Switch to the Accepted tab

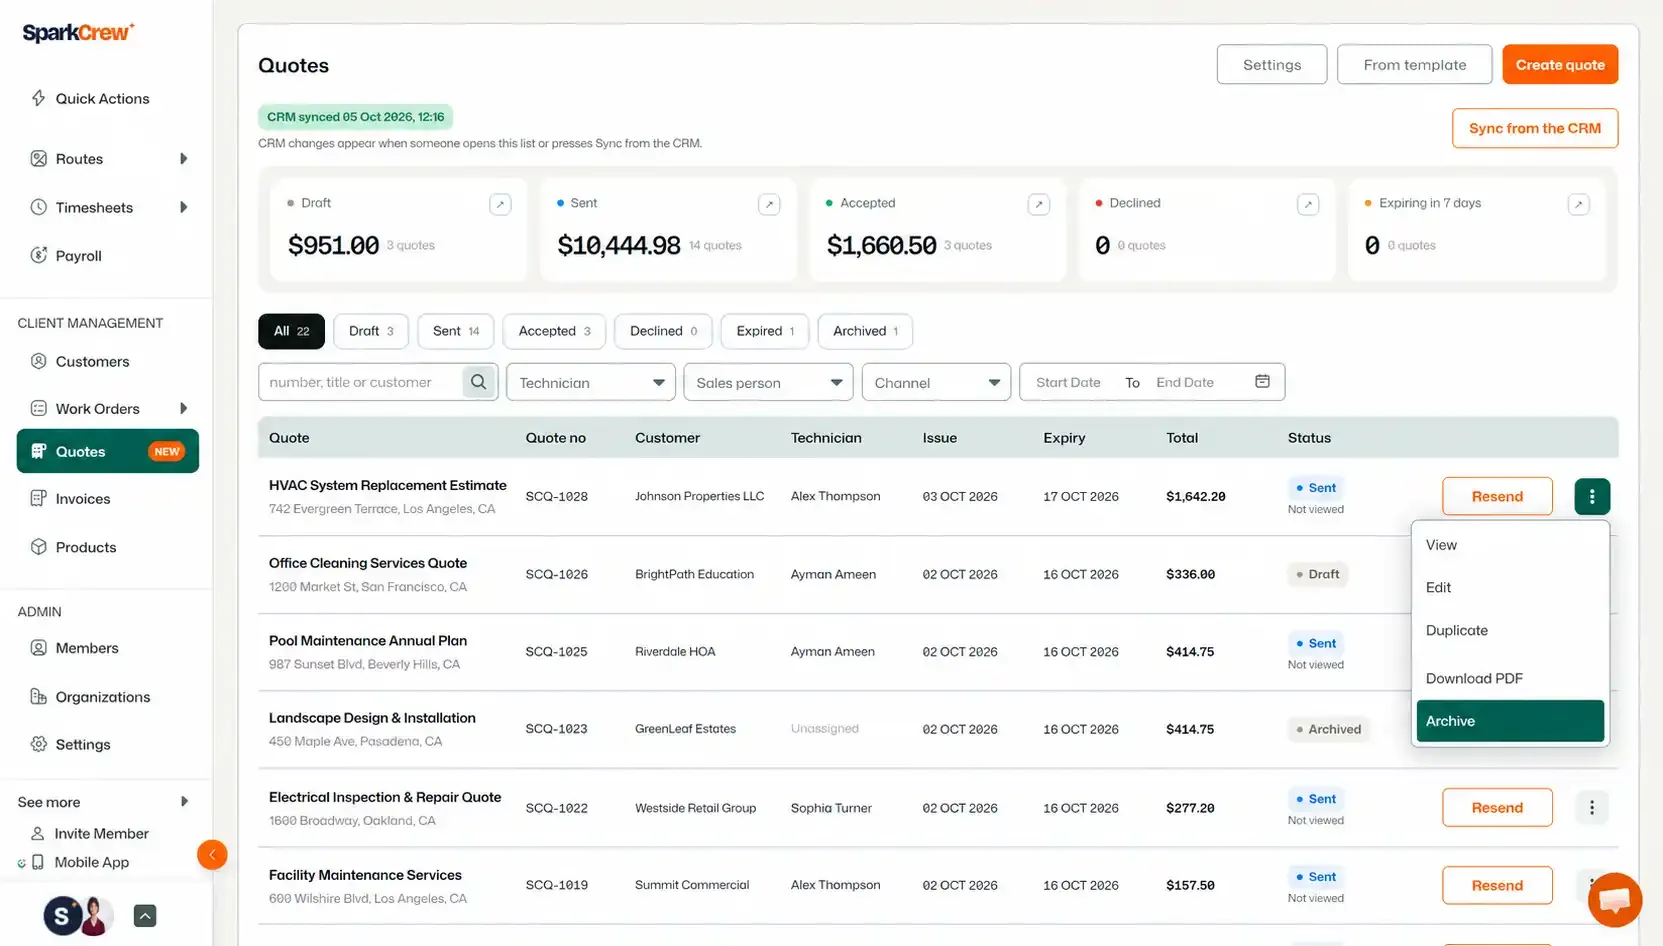[x=554, y=331]
